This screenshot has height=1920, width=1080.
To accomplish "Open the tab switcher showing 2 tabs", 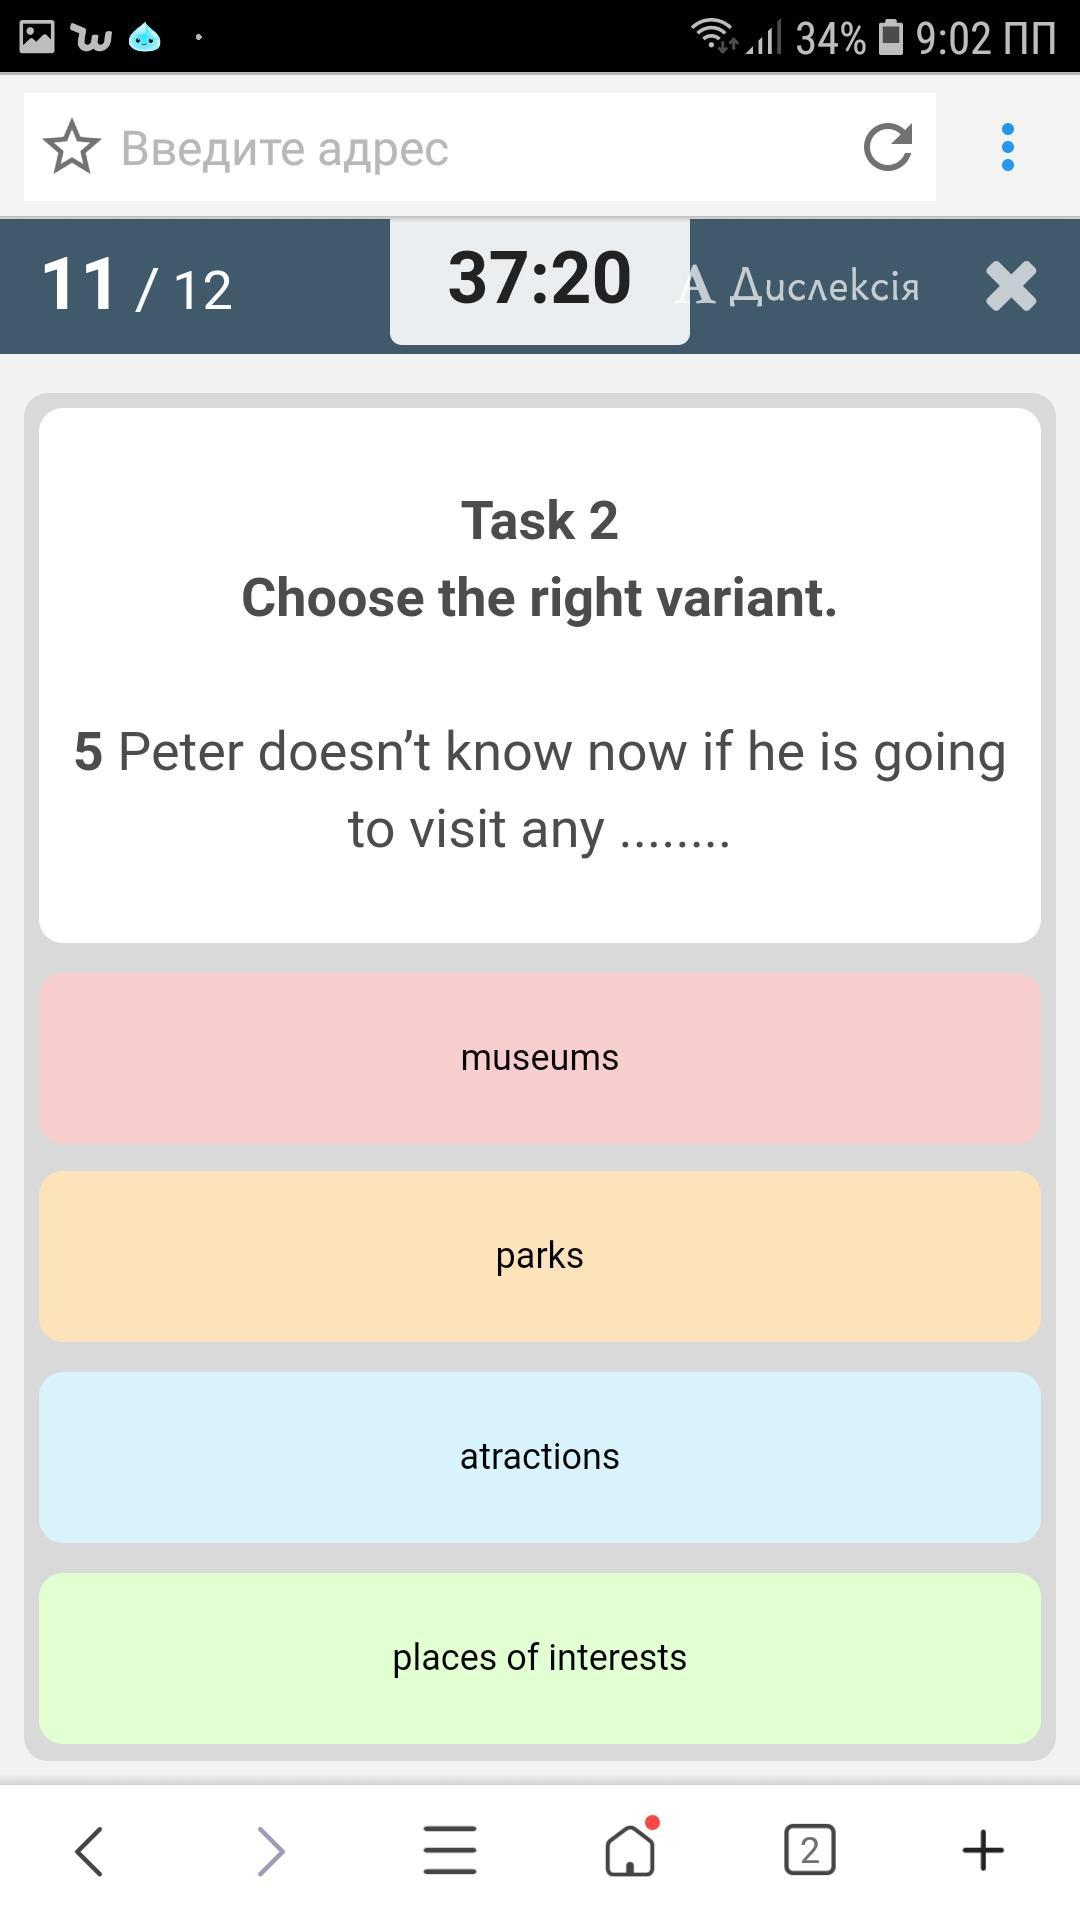I will point(810,1850).
